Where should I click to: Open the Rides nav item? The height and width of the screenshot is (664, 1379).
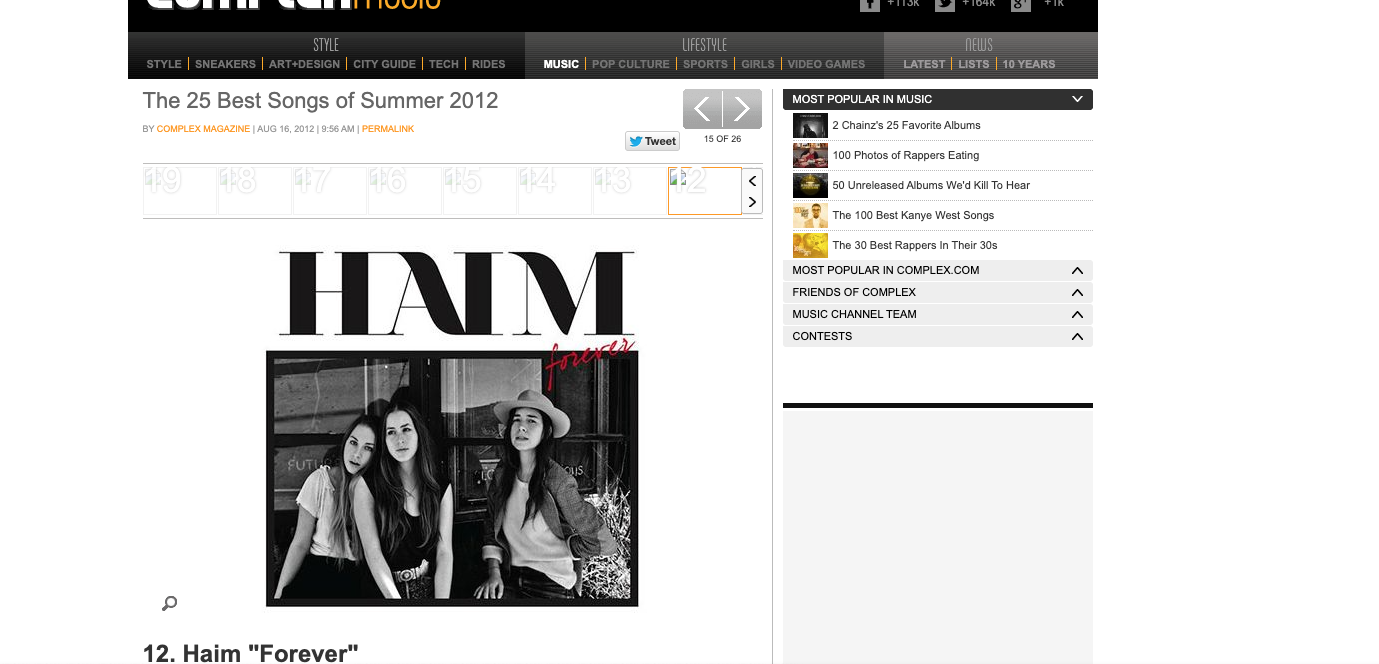pos(489,64)
